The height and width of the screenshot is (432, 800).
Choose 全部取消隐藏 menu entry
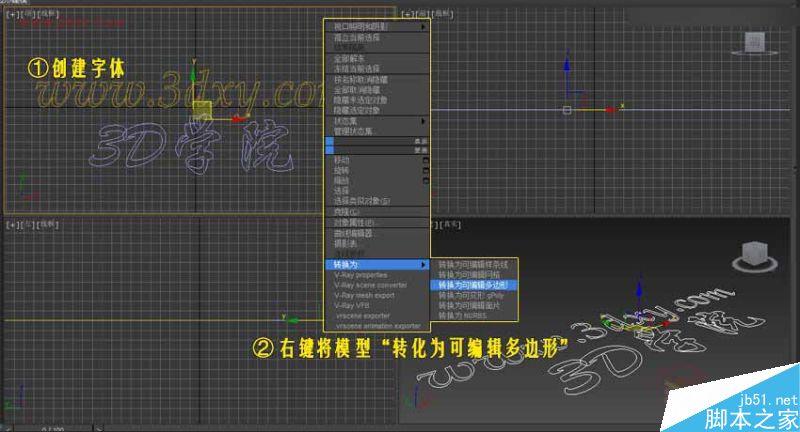(x=357, y=90)
